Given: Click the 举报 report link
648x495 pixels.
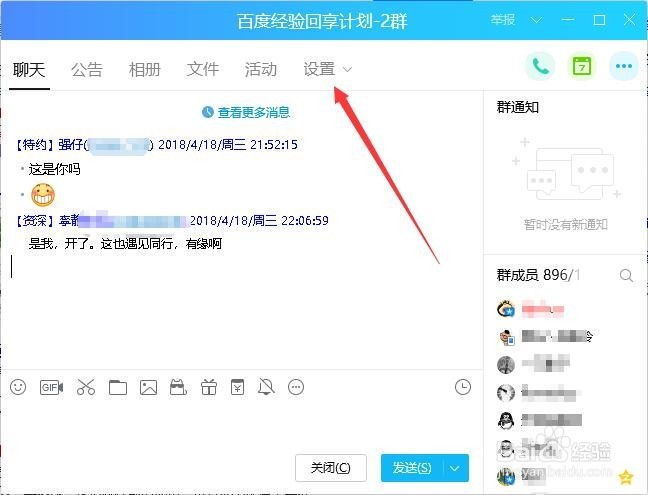Looking at the screenshot, I should [x=503, y=19].
